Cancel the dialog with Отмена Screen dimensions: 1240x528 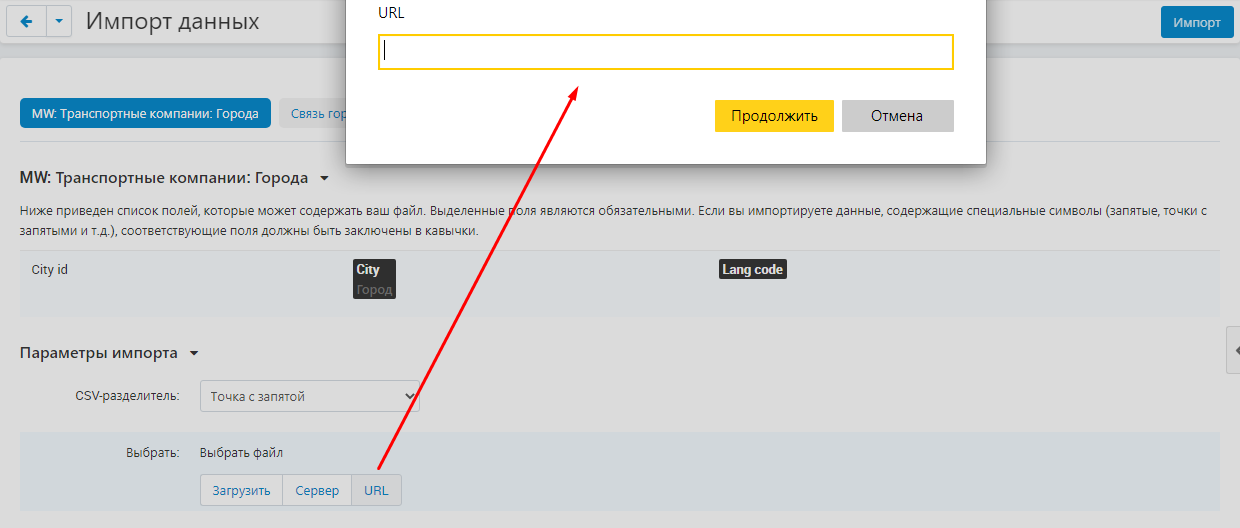coord(897,116)
